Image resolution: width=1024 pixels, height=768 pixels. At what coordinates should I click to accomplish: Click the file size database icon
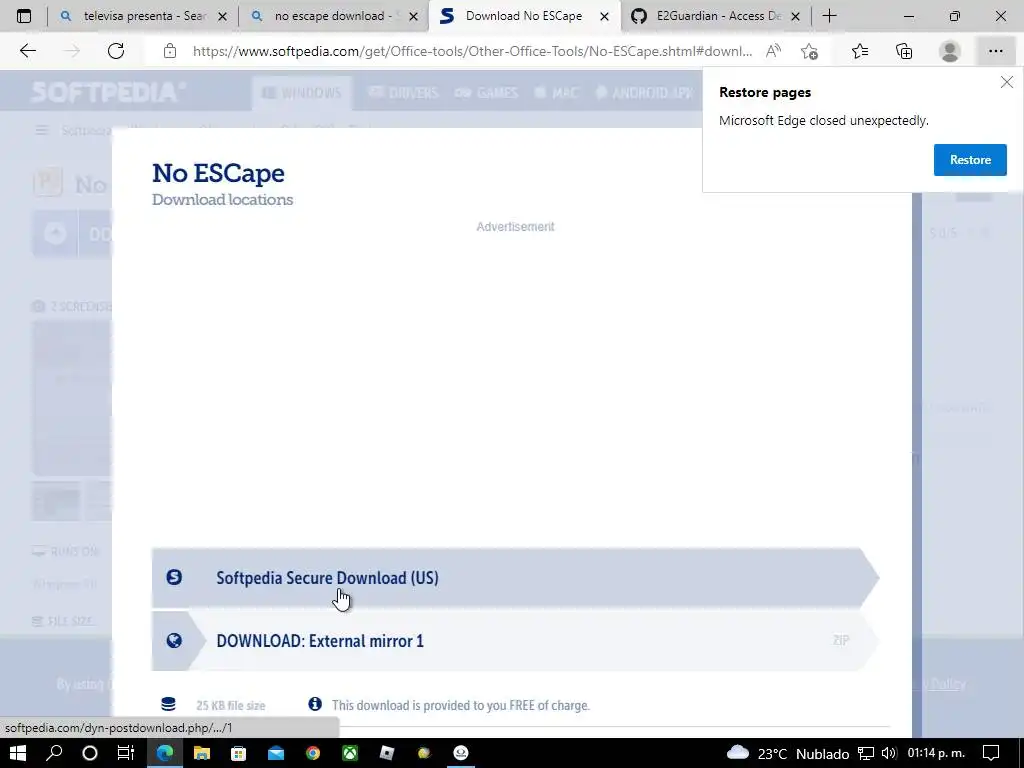[x=168, y=704]
